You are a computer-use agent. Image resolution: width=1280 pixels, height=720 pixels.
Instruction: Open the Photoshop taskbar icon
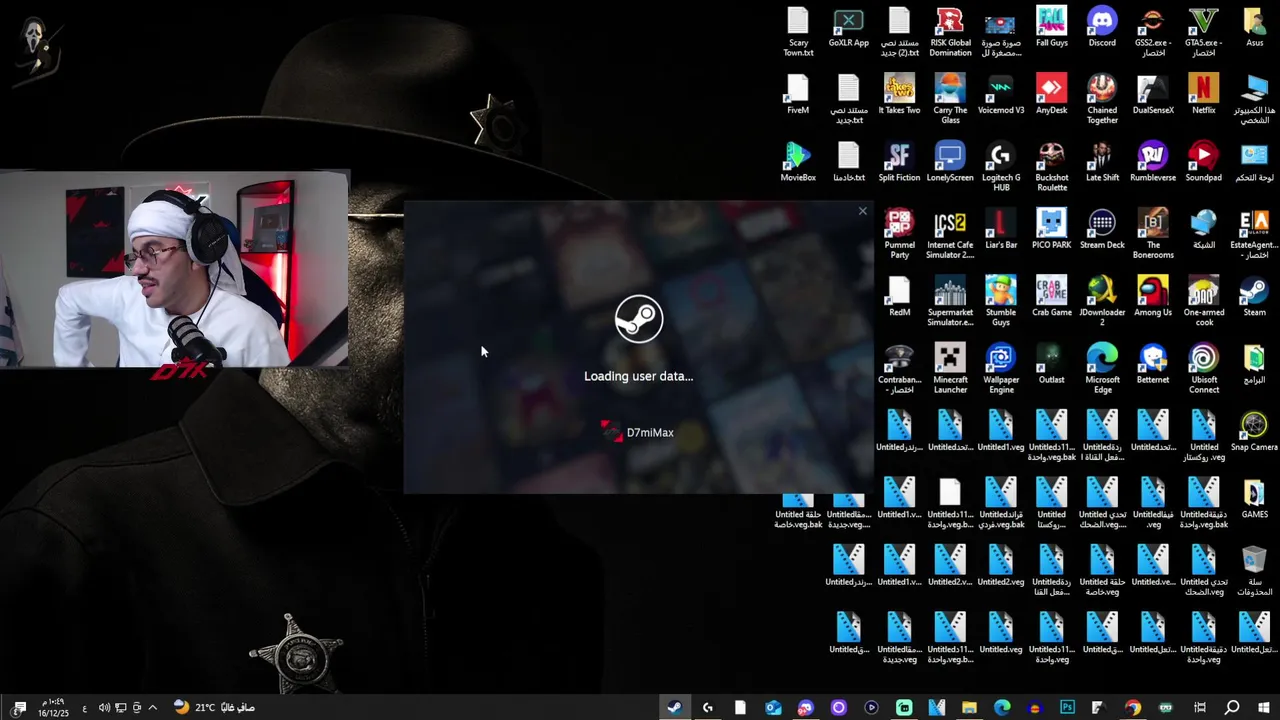pos(1067,707)
